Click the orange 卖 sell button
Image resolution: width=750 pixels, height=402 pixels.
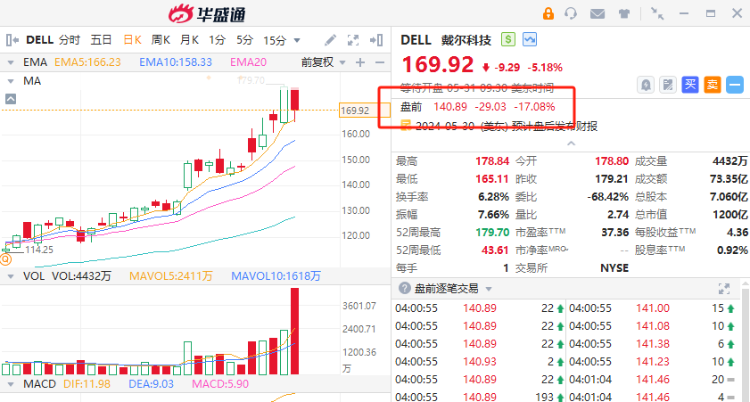click(x=712, y=85)
